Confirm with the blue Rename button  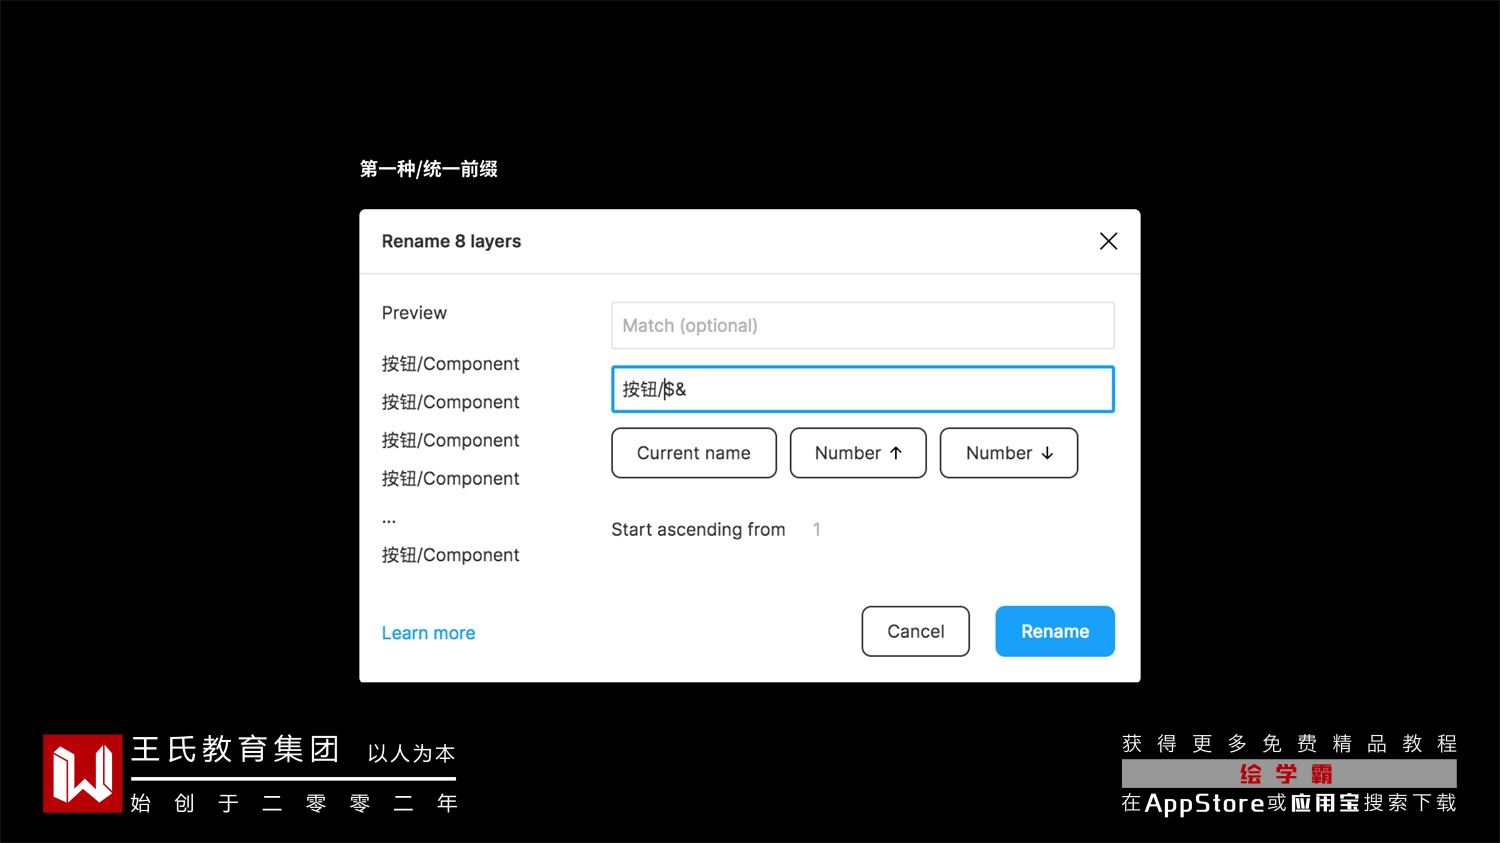[x=1055, y=631]
